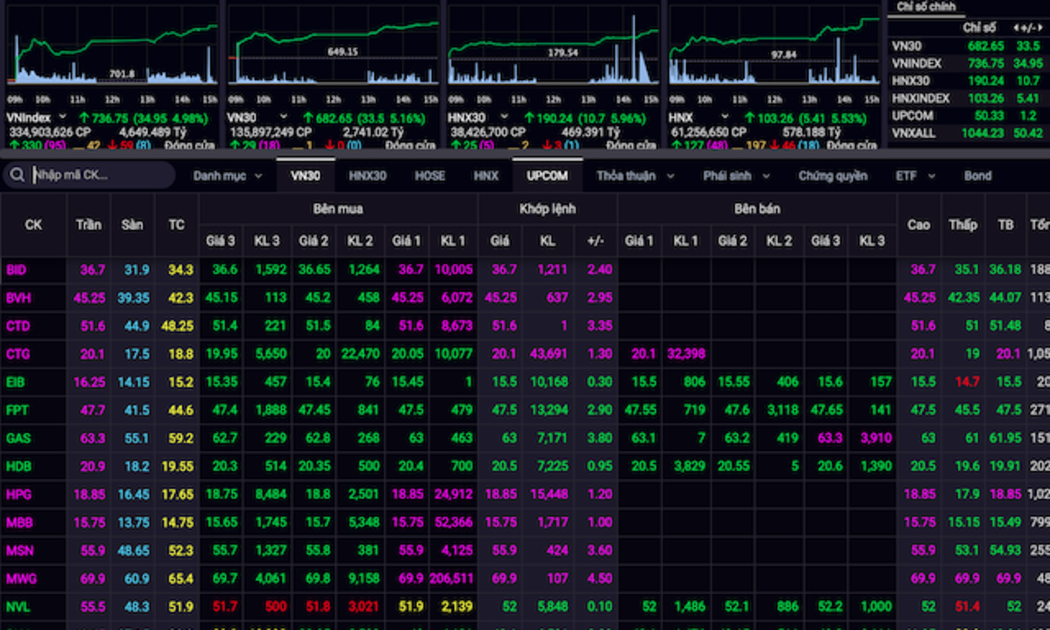Click left arrow beside +/- column header
The image size is (1050, 630).
[x=1017, y=28]
